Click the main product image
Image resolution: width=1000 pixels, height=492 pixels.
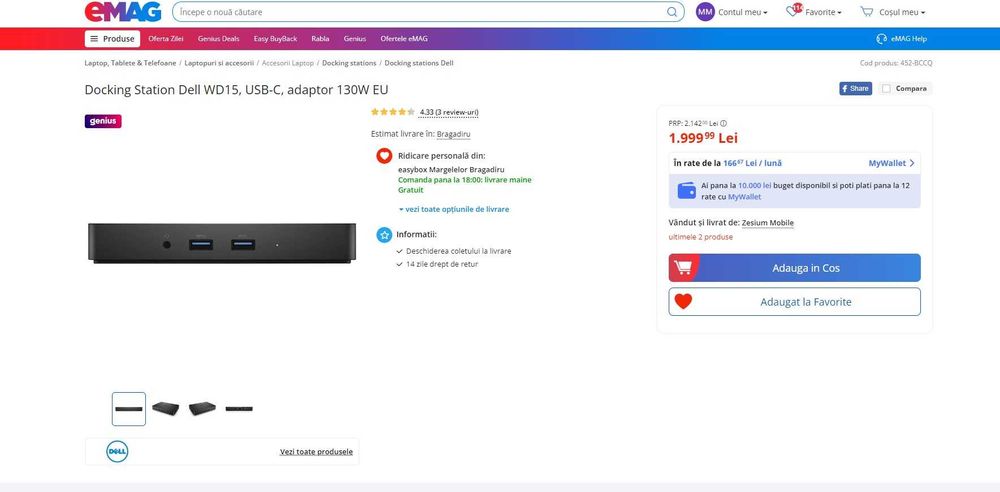221,243
